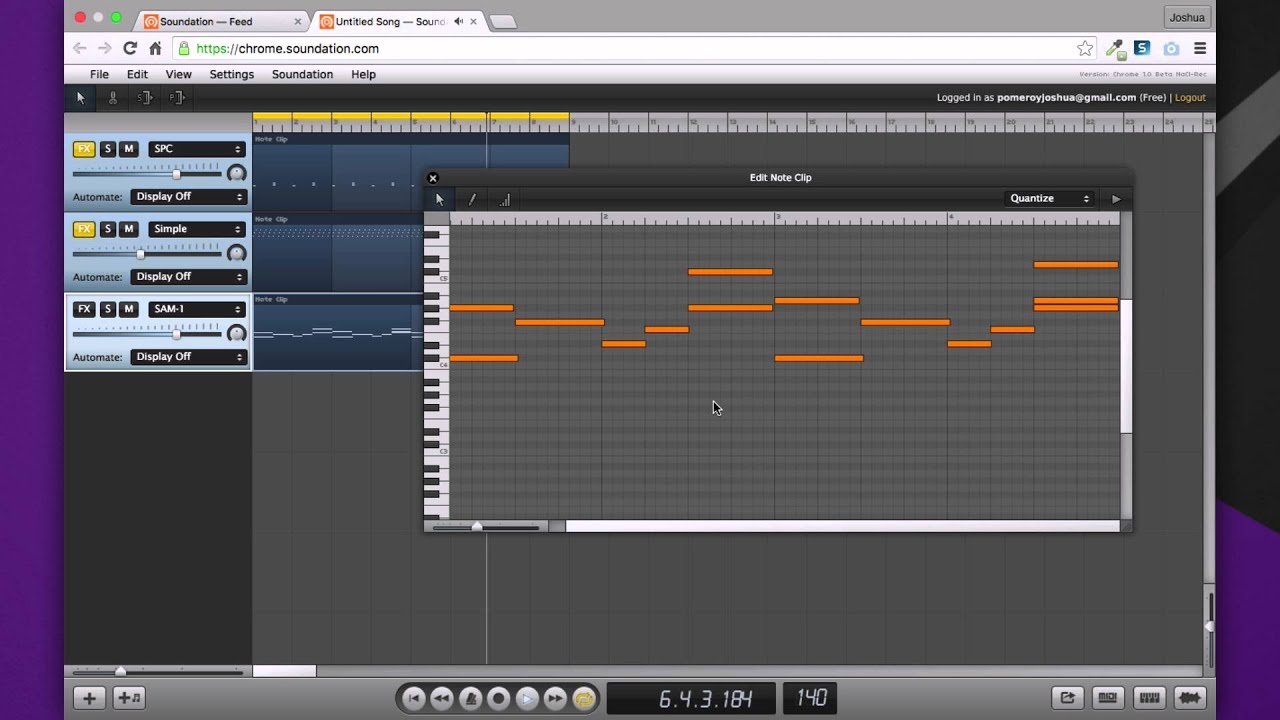Toggle the metronome button
This screenshot has width=1280, height=720.
pos(470,698)
